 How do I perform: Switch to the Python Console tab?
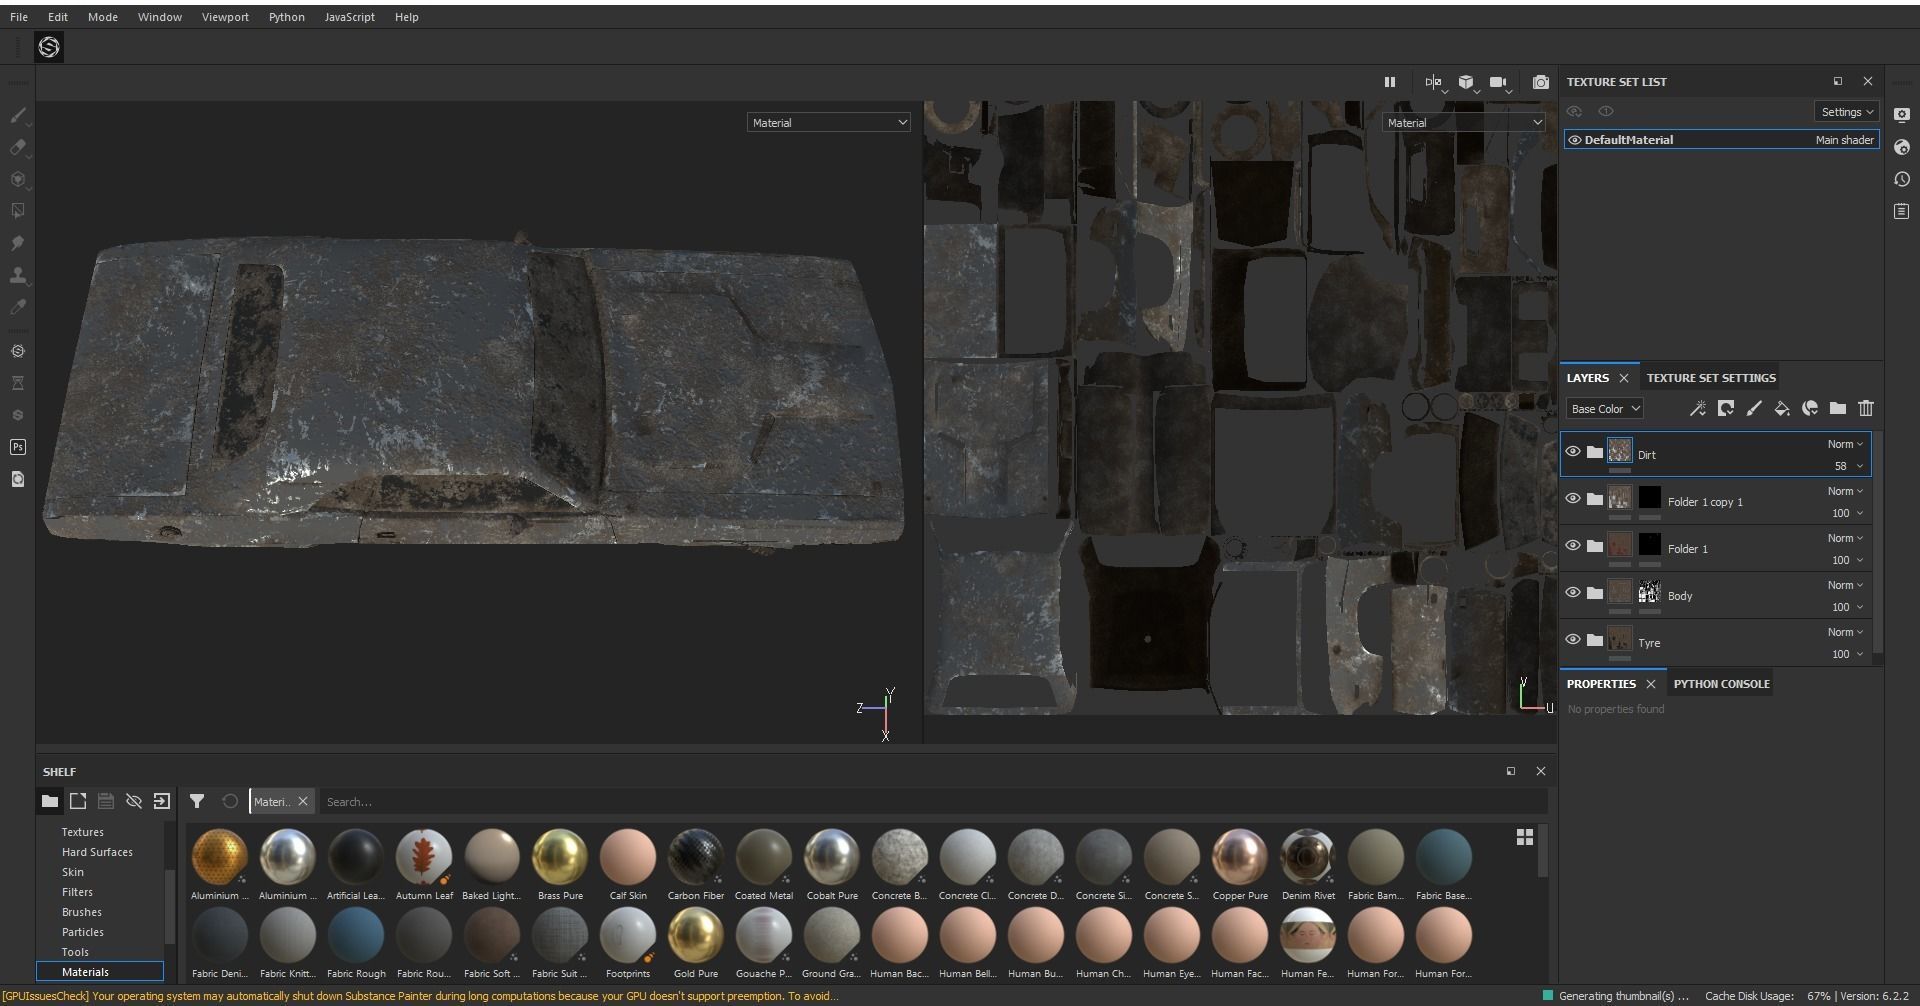1722,684
